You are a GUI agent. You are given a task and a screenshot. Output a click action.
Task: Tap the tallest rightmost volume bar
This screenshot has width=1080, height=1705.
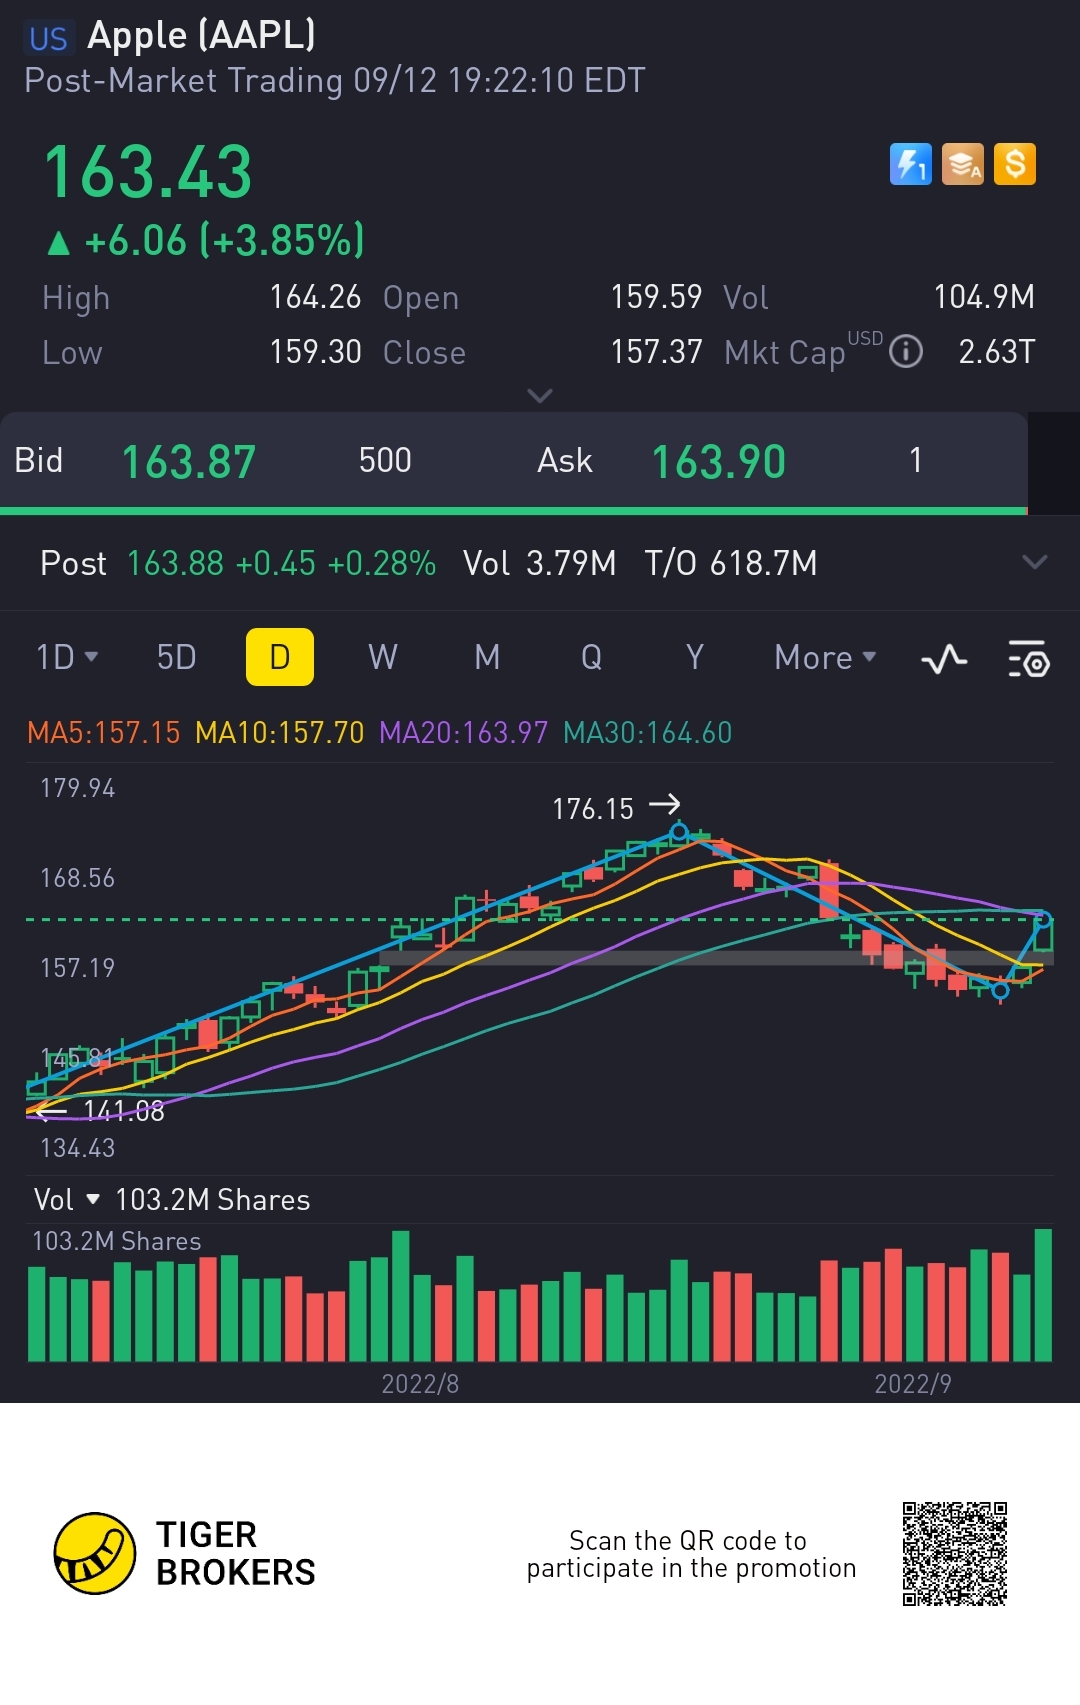(1043, 1294)
